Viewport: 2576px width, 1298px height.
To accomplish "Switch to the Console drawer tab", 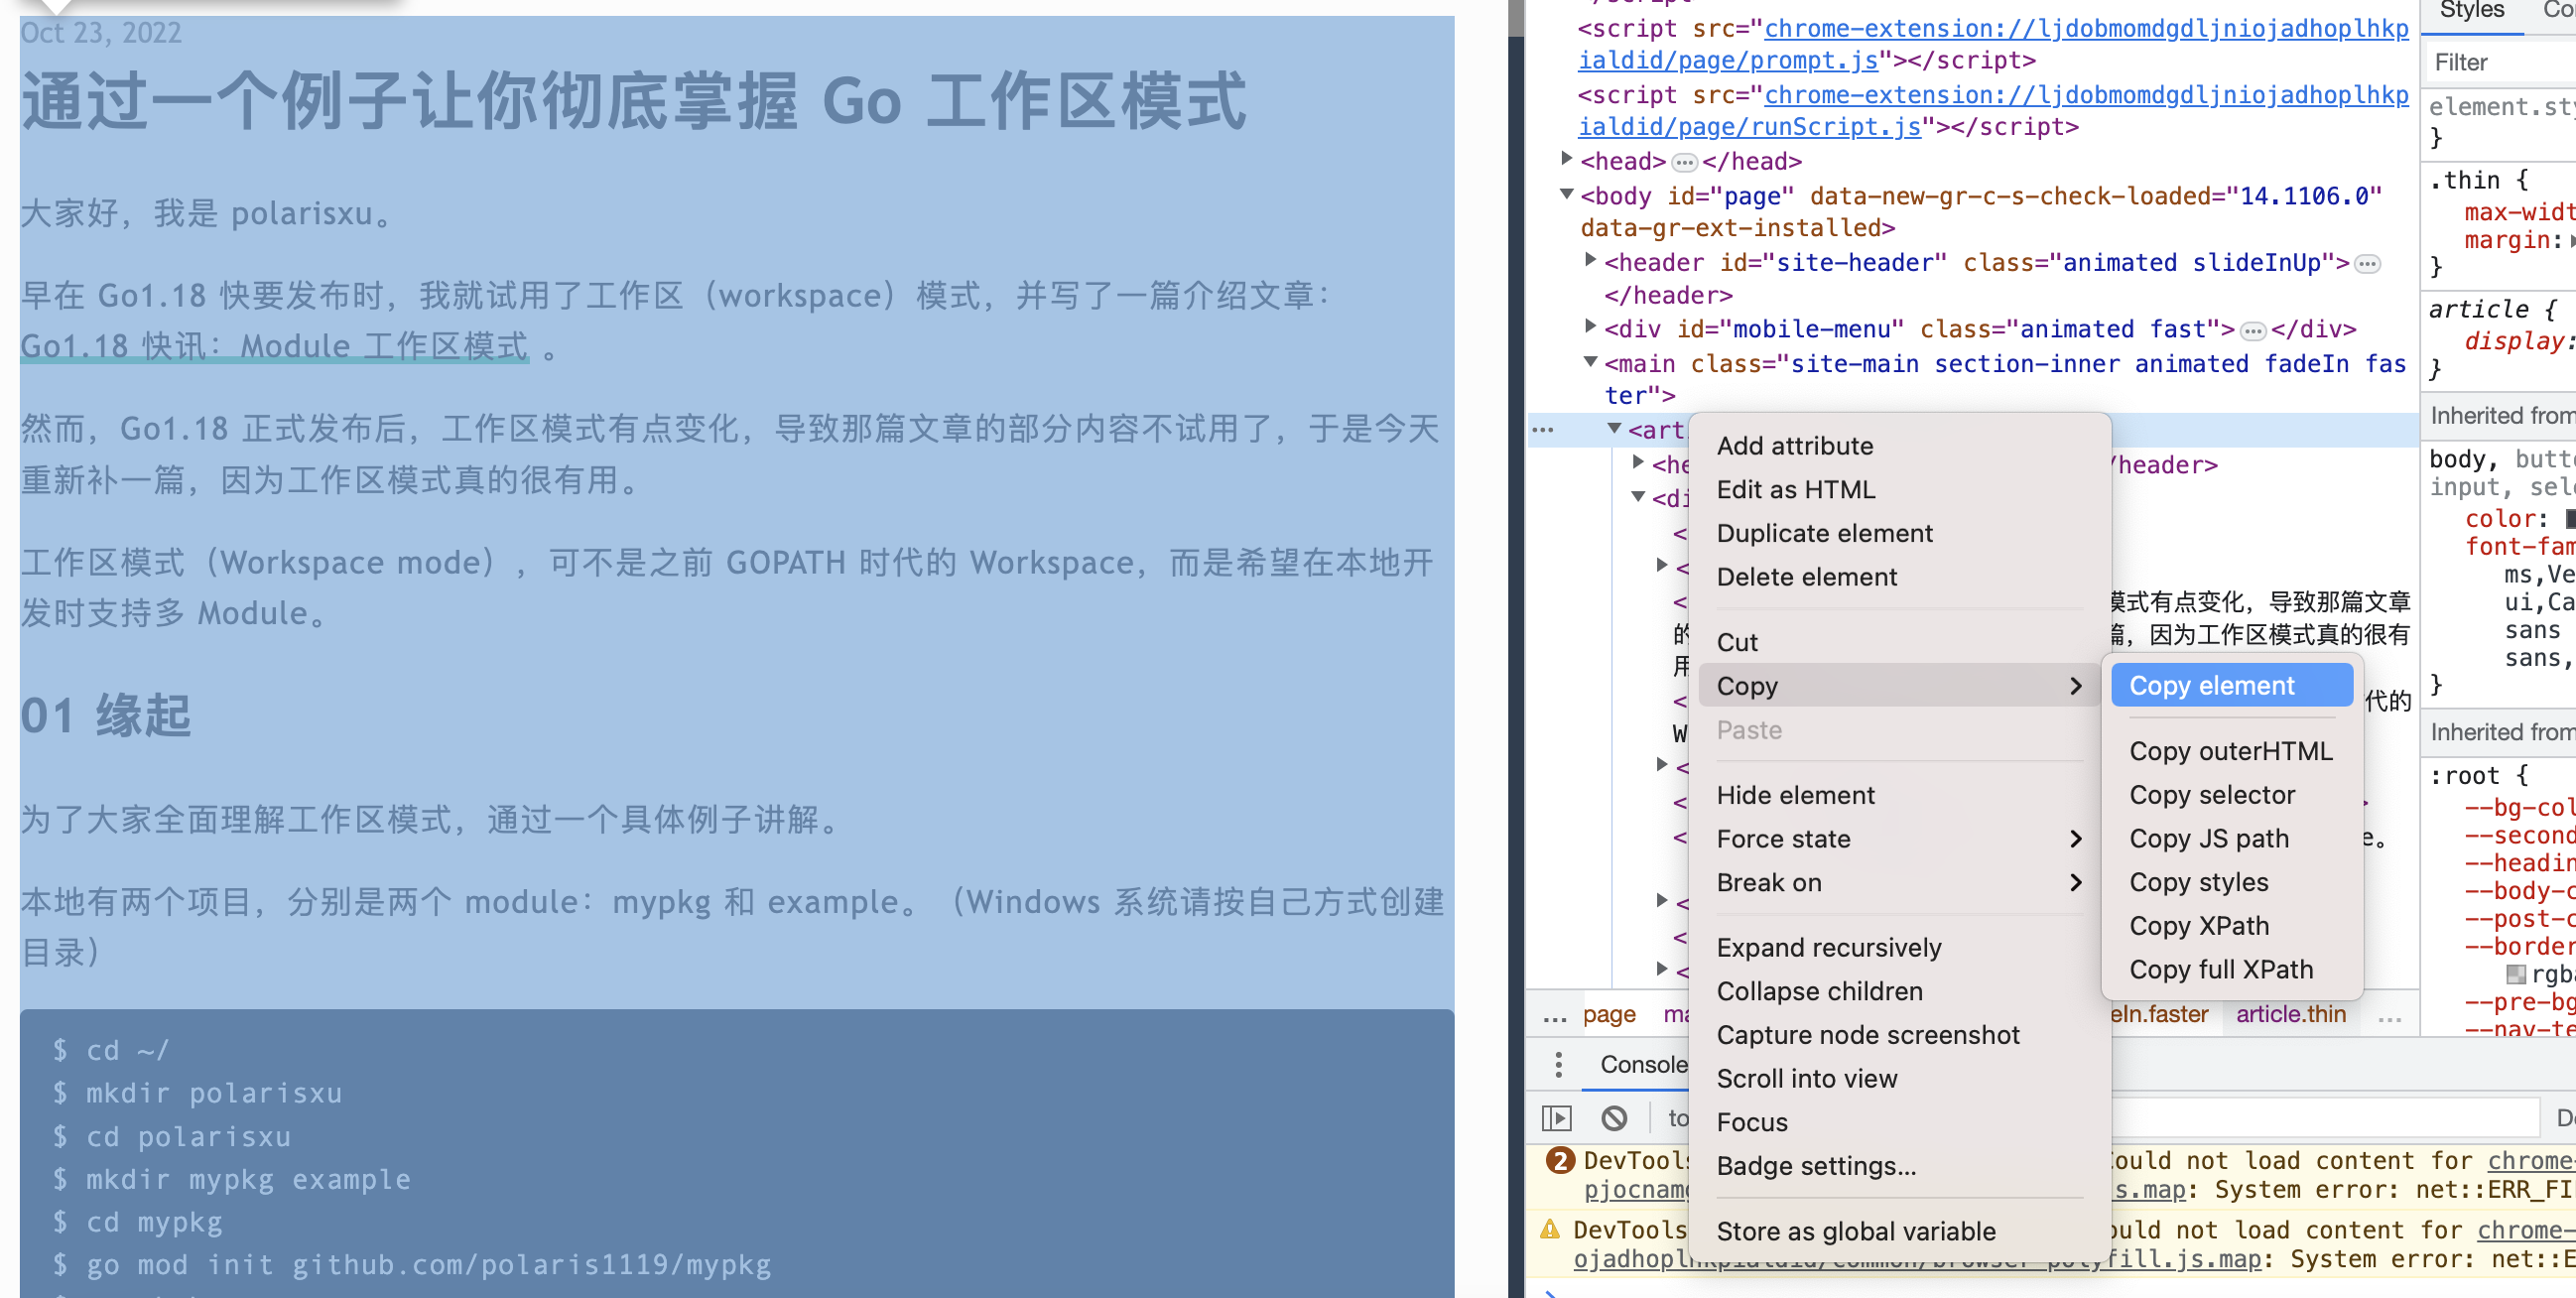I will point(1643,1064).
